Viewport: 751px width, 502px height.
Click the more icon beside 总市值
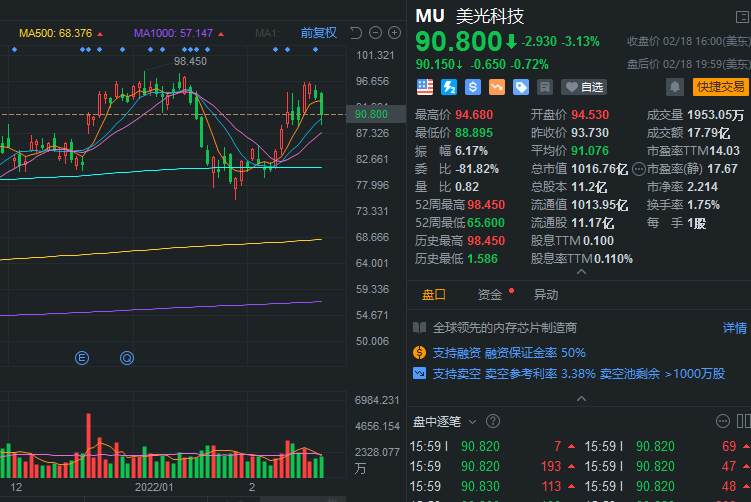tap(639, 169)
